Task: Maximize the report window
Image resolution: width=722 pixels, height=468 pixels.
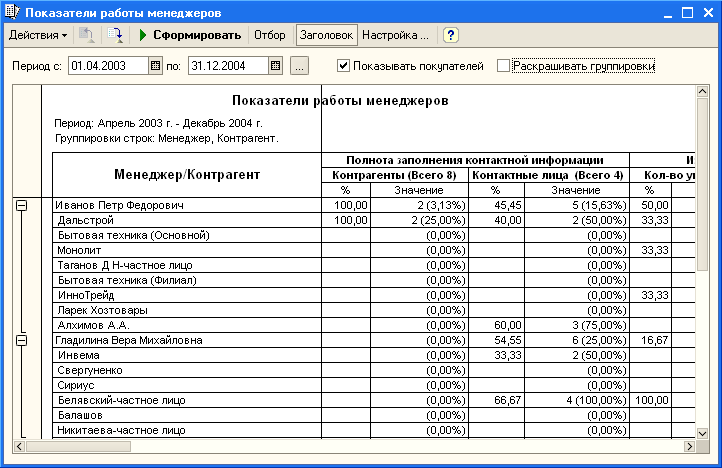Action: [687, 13]
